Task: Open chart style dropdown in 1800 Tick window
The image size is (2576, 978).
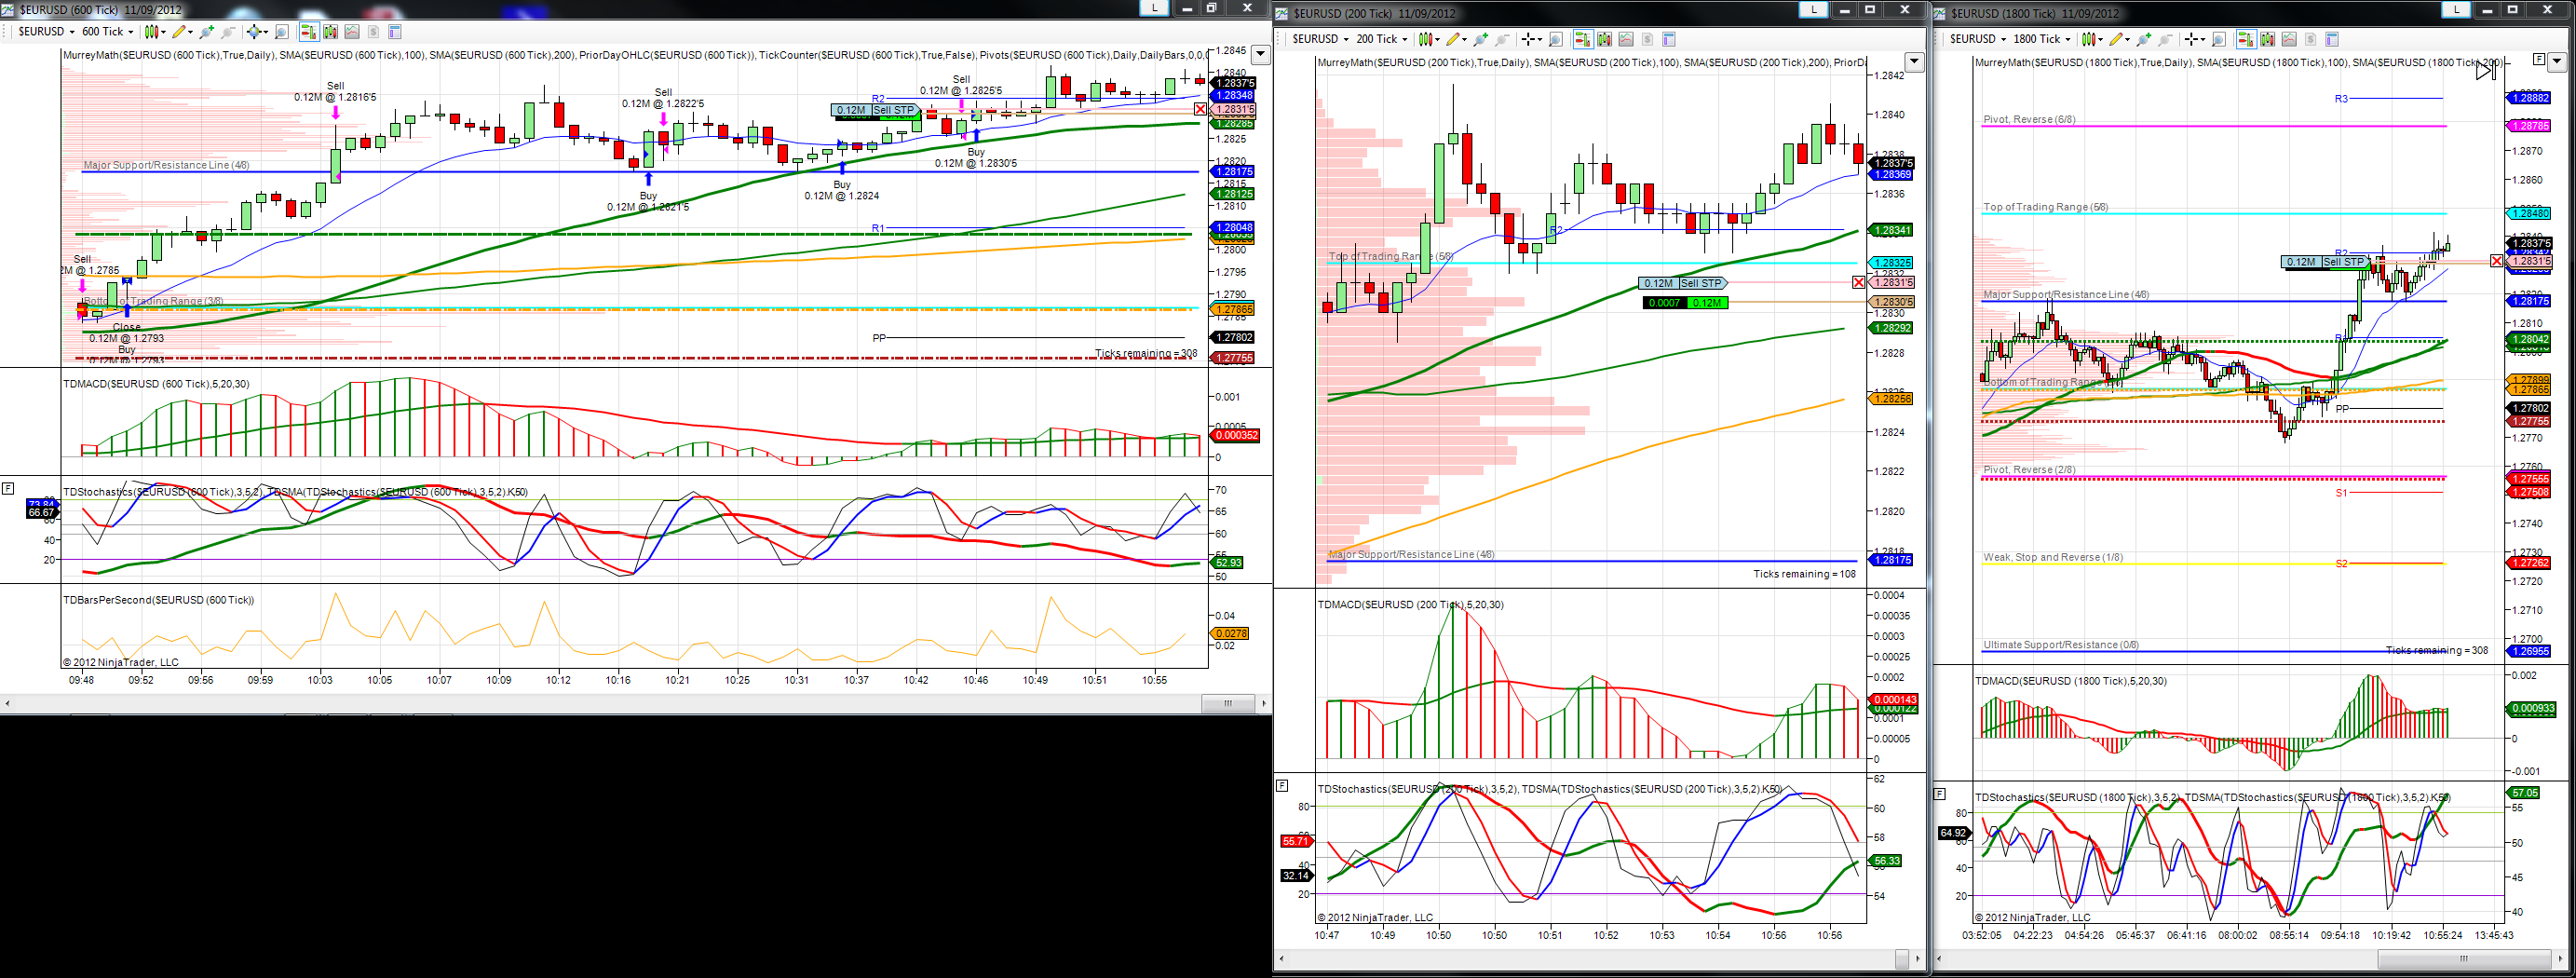Action: pos(2092,40)
